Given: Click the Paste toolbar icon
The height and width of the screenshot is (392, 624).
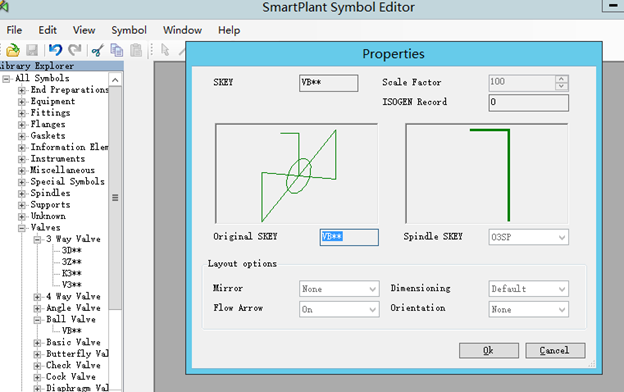Looking at the screenshot, I should click(x=136, y=50).
